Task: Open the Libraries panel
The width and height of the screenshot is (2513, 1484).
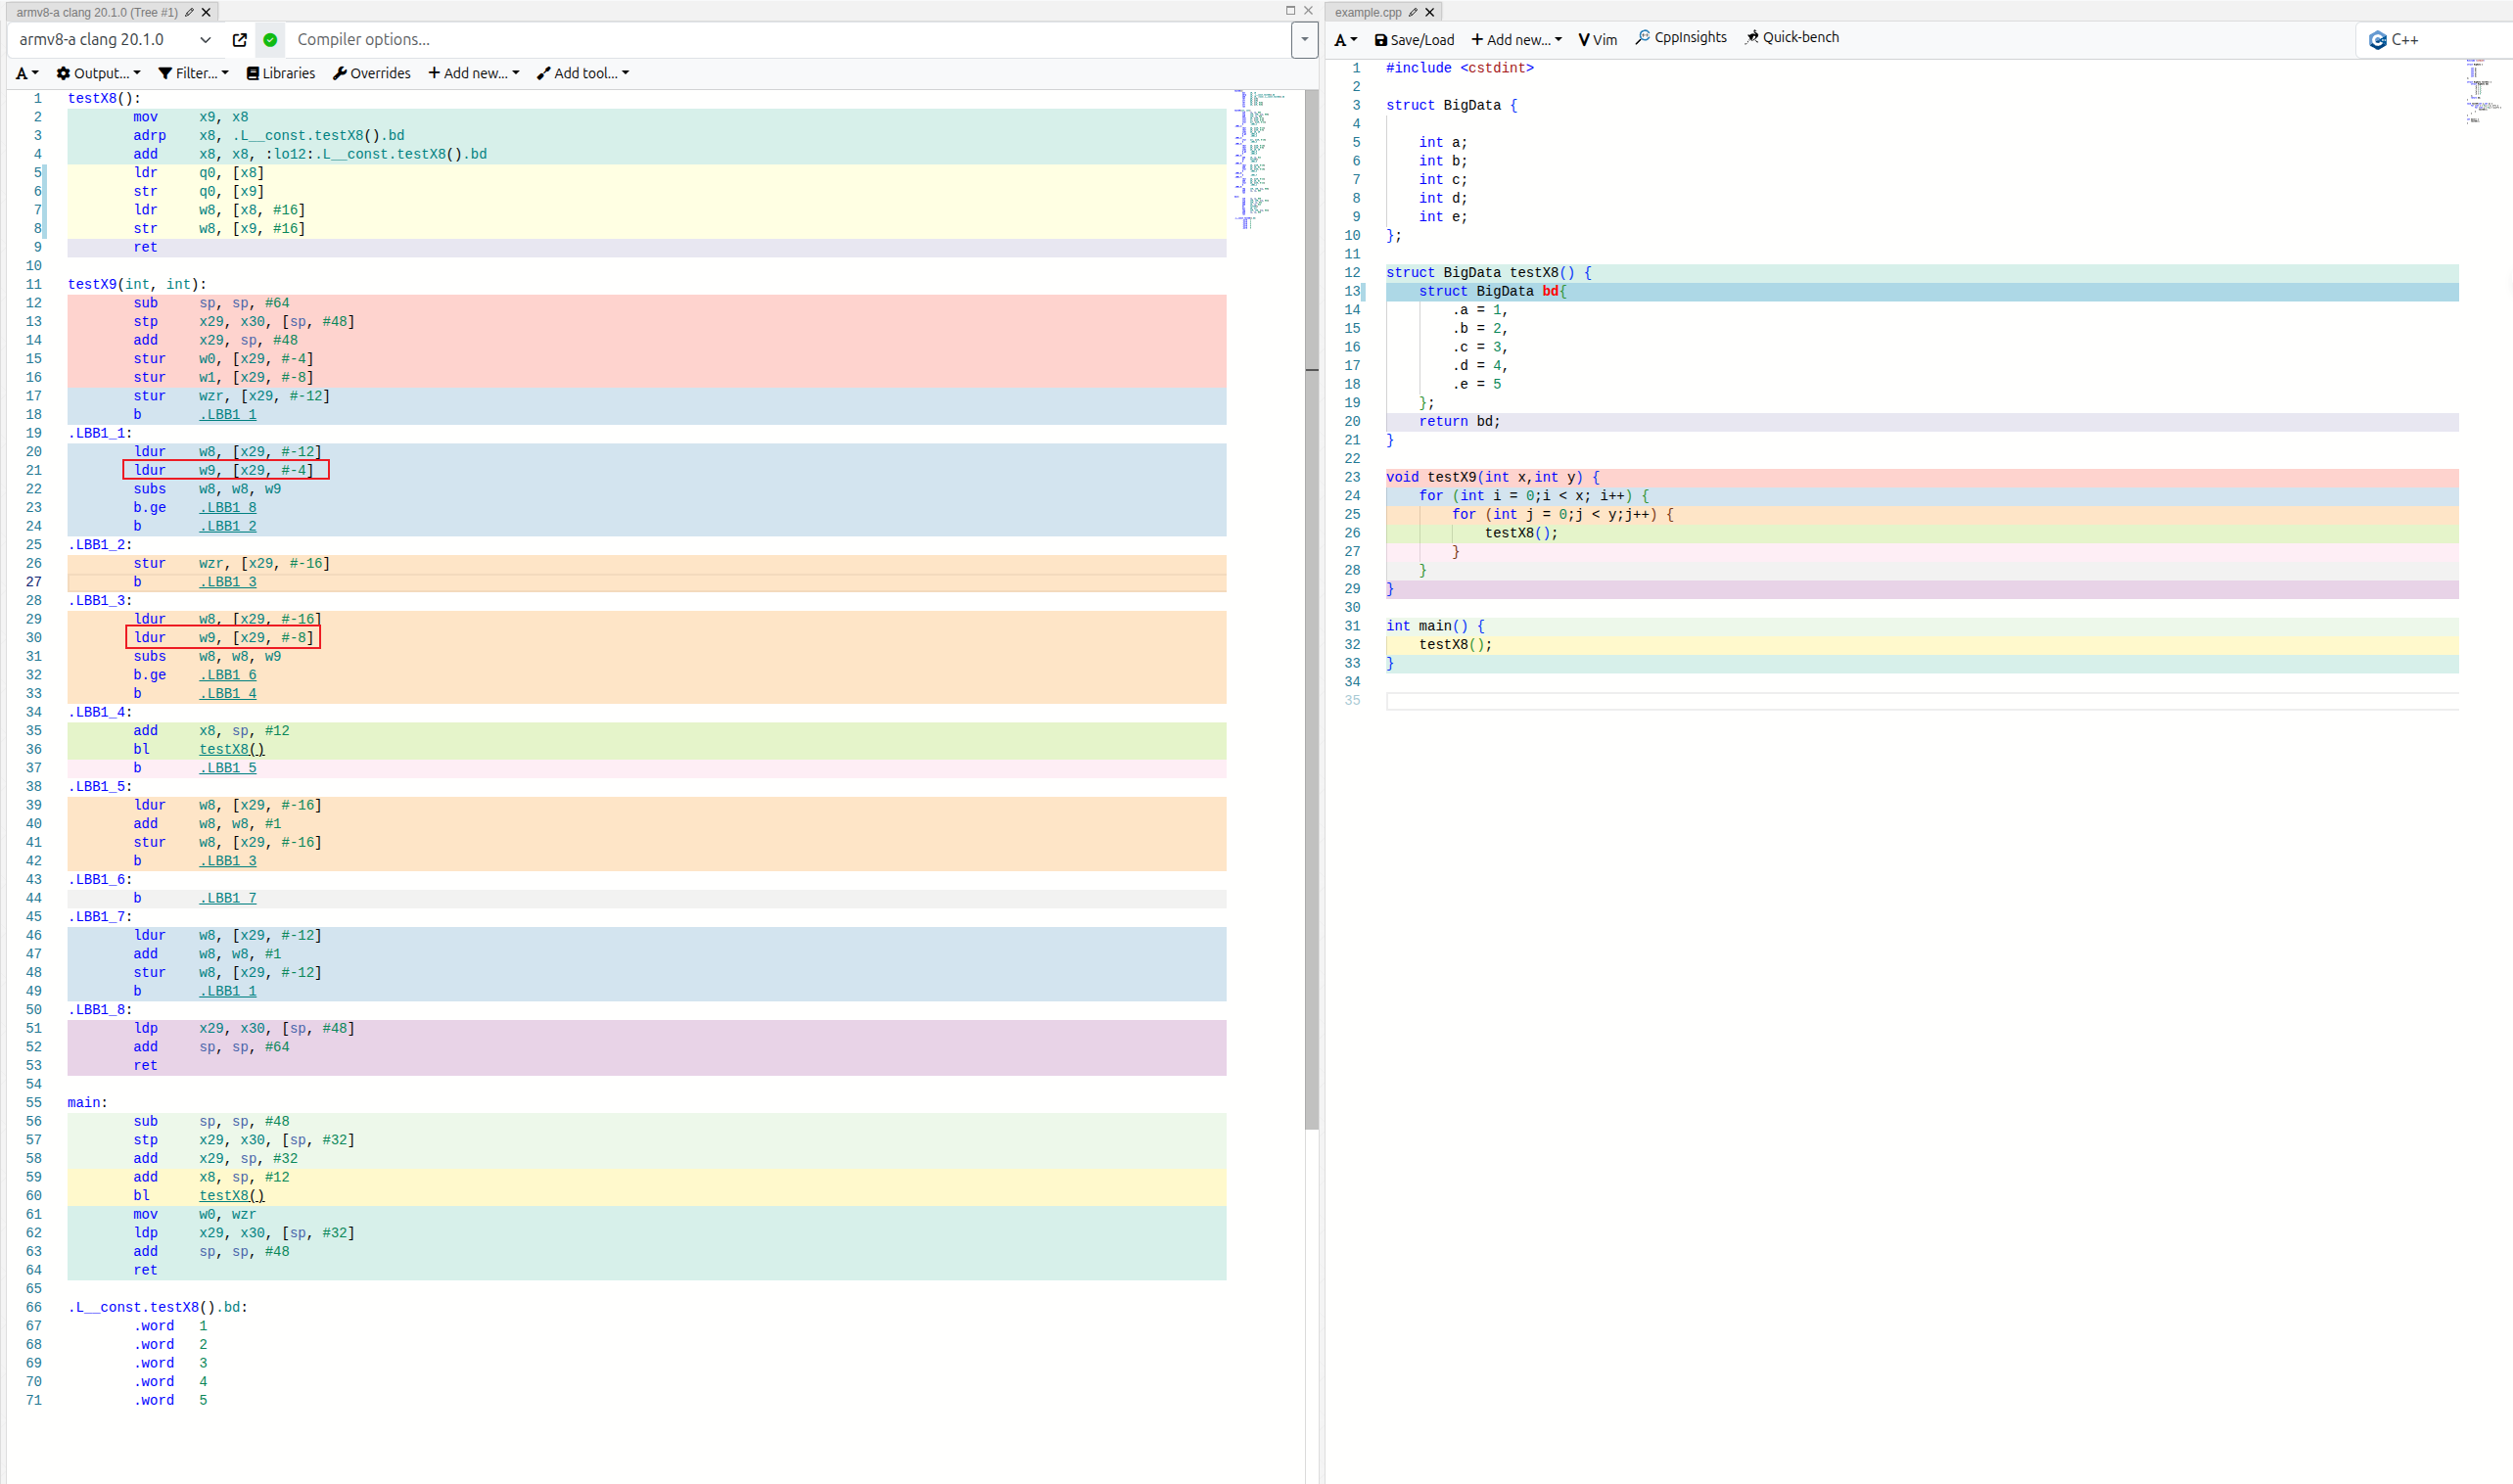Action: [280, 73]
